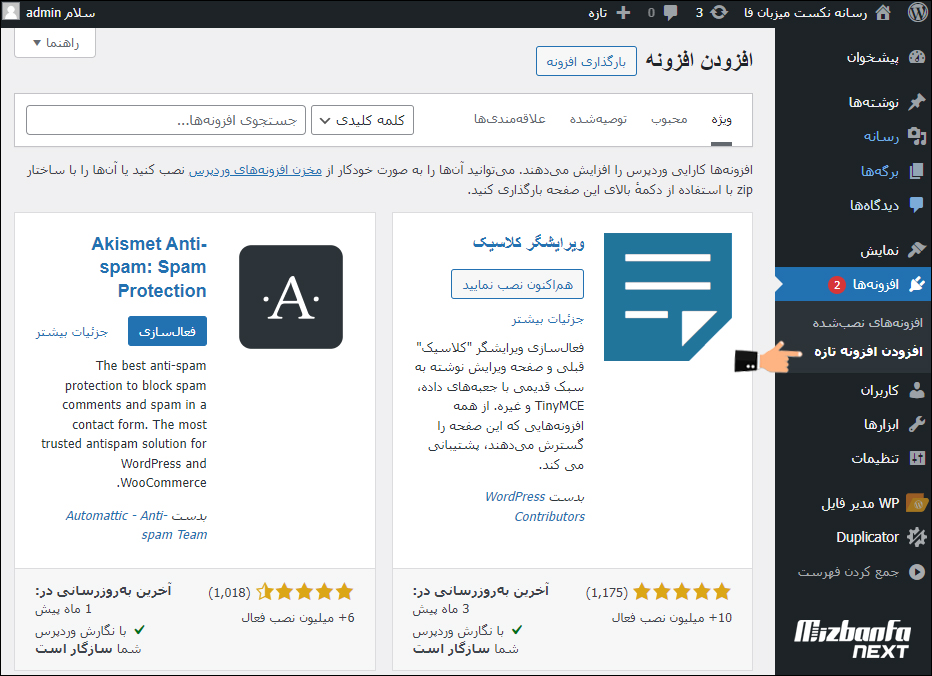Click the تنظیمات settings sliders icon
Viewport: 932px width, 676px height.
tap(917, 458)
